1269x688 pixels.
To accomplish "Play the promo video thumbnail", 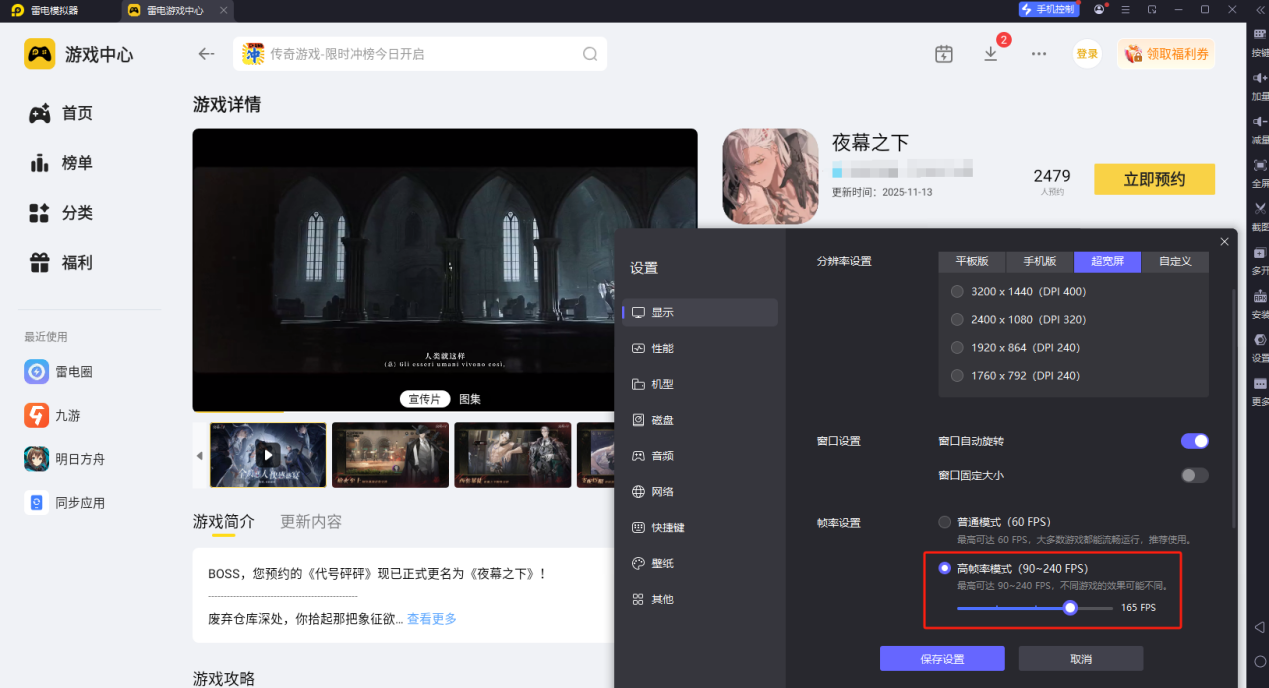I will [x=267, y=455].
